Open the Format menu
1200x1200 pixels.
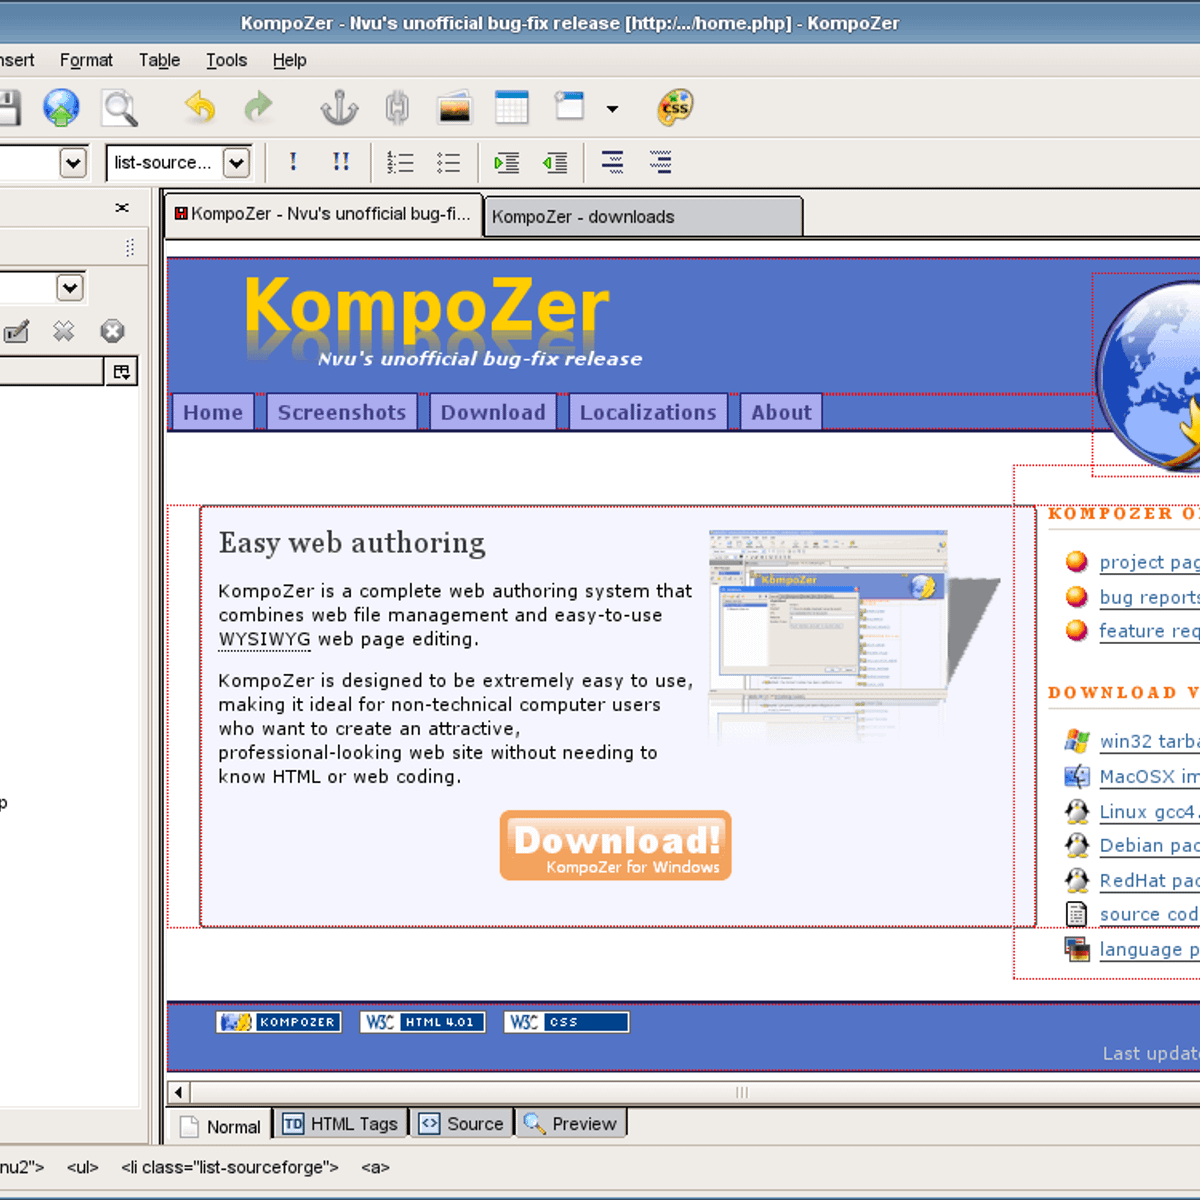point(86,60)
